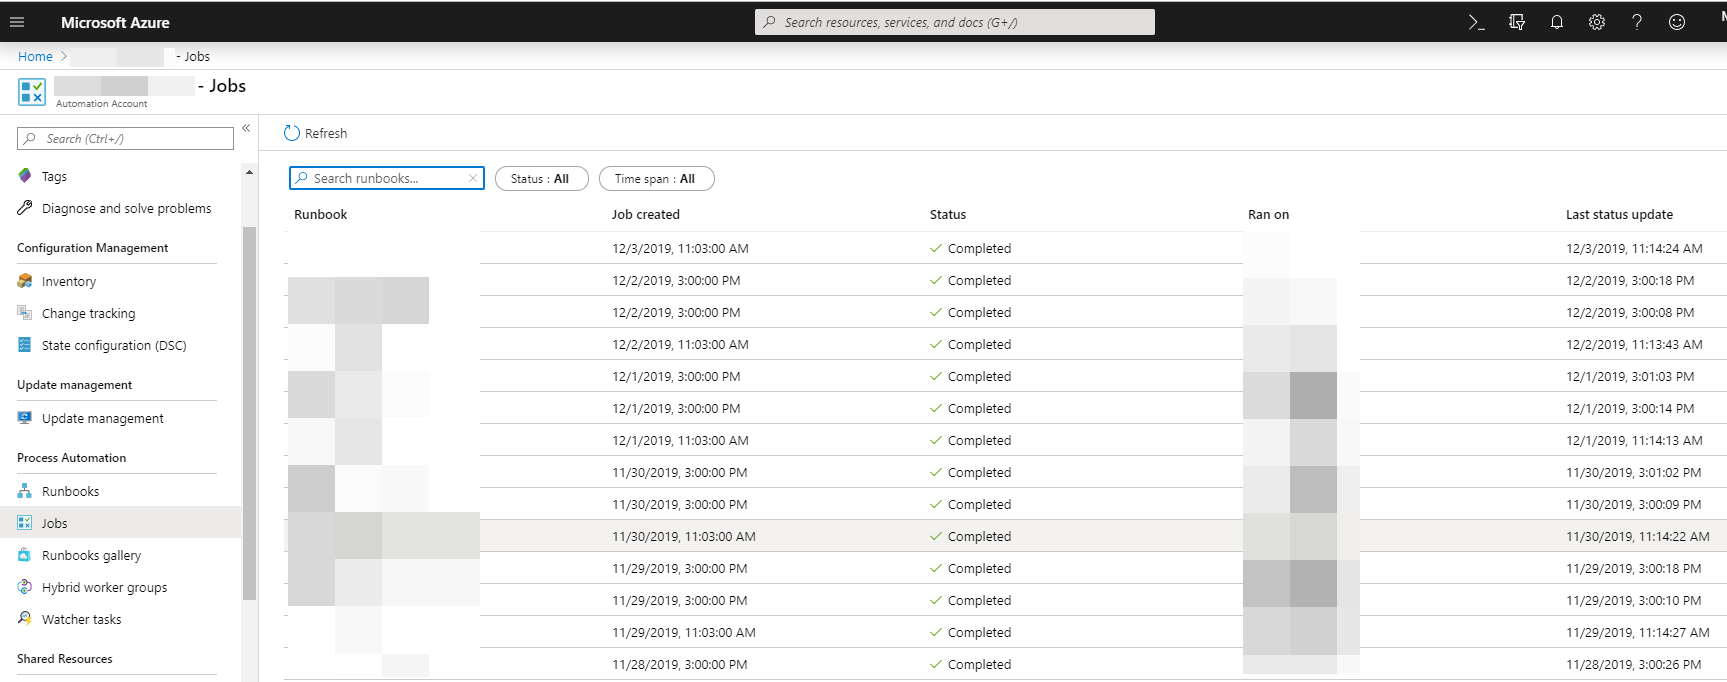Click the Refresh button label

pos(326,133)
